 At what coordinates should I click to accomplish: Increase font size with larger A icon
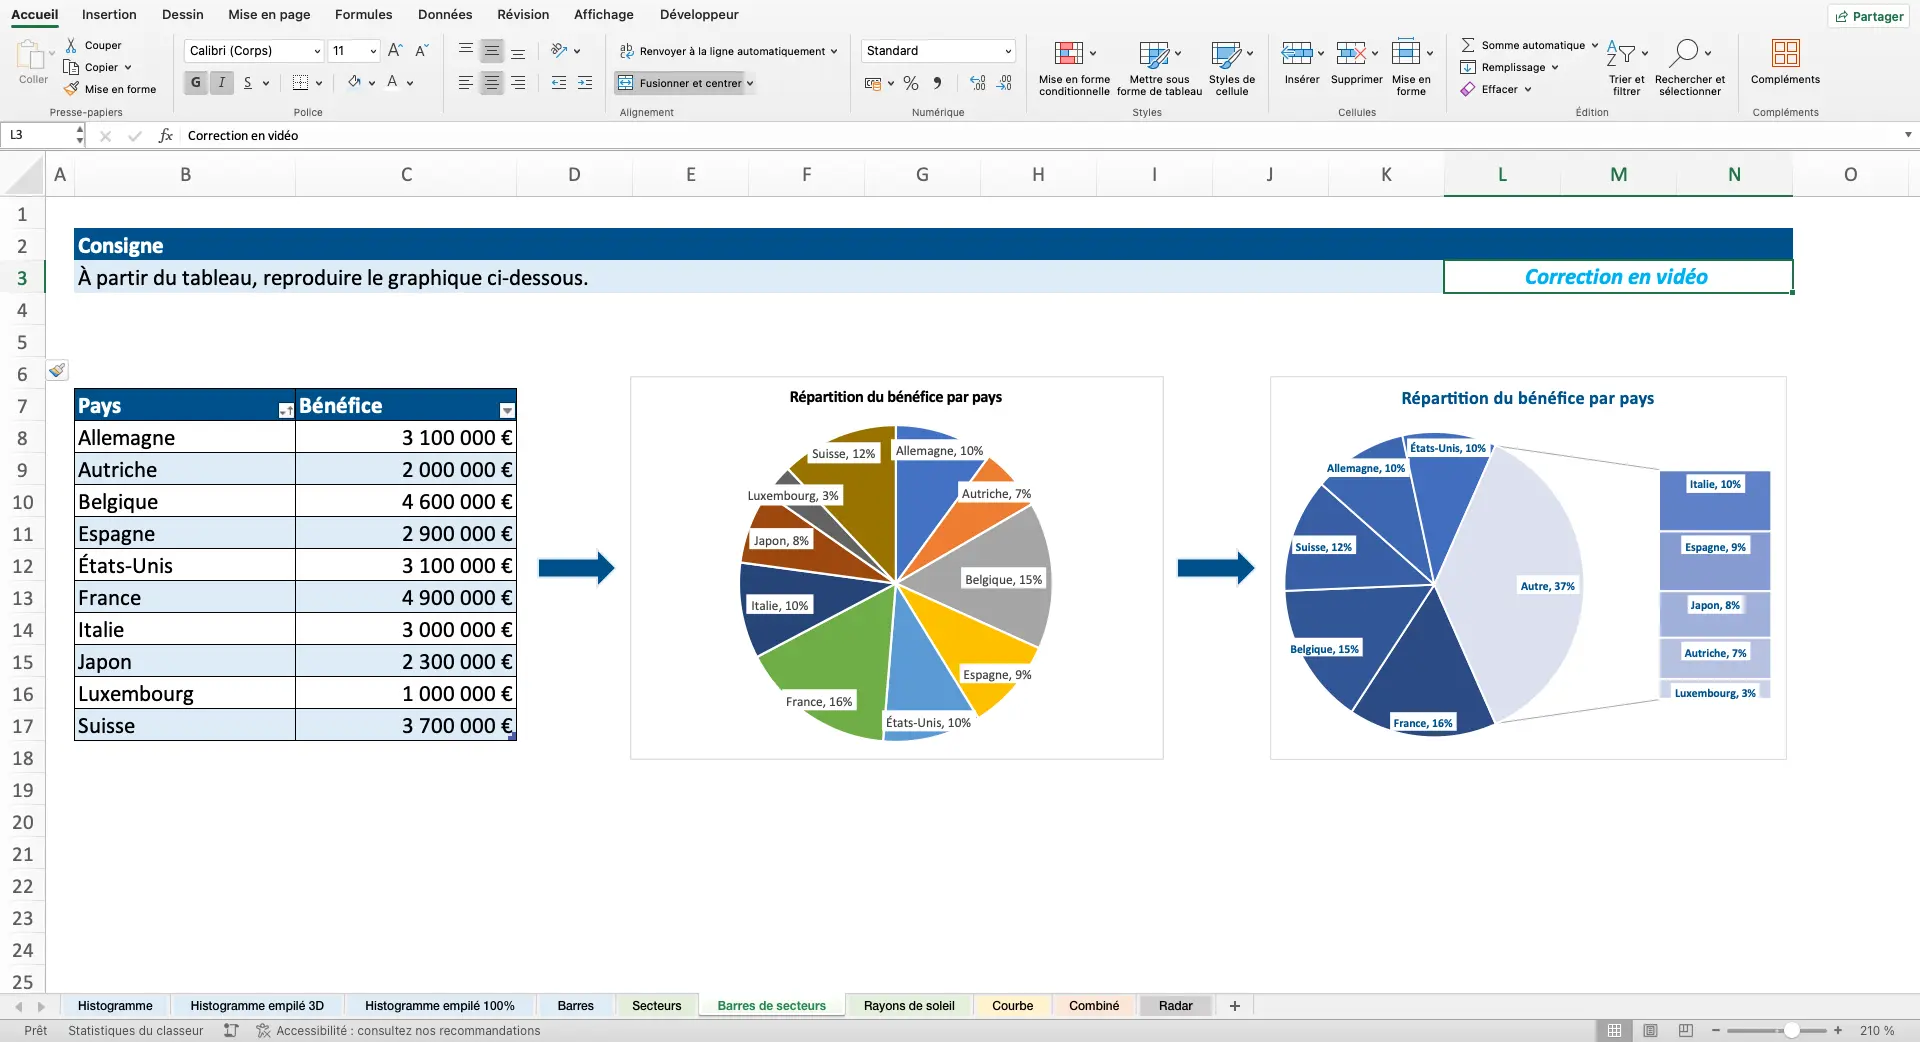[395, 50]
